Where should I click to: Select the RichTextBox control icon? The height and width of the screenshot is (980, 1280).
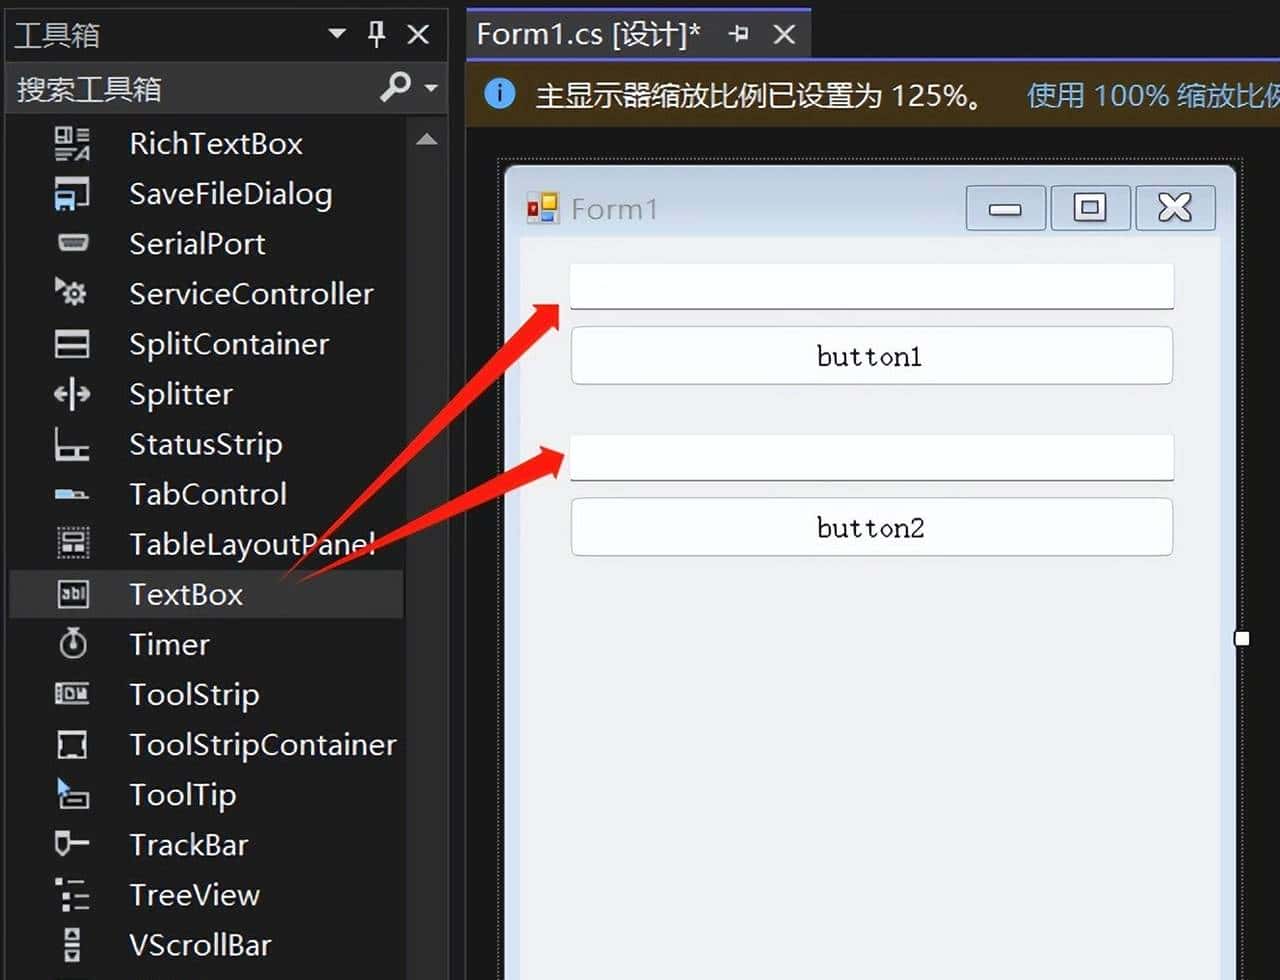click(72, 144)
